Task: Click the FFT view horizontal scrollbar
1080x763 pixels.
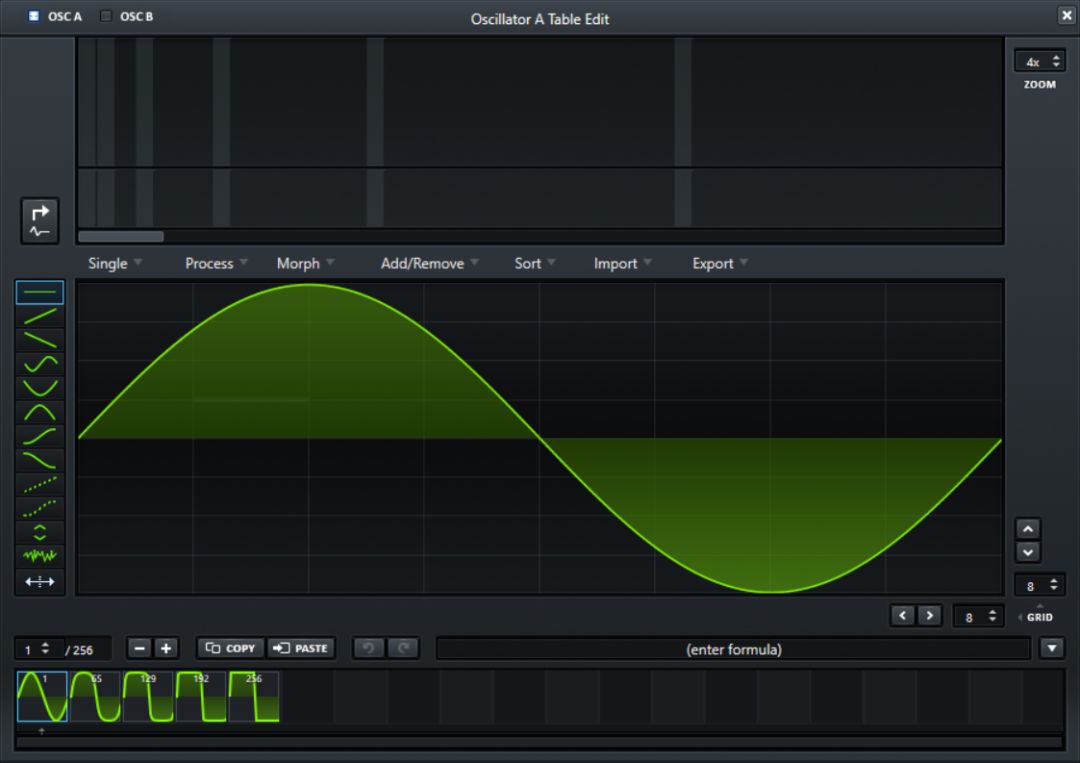Action: point(120,237)
